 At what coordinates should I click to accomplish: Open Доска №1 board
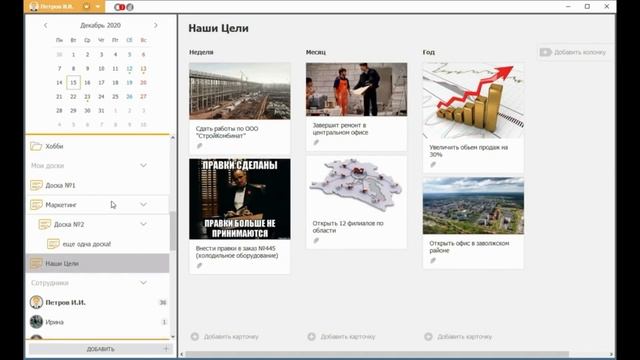point(98,185)
